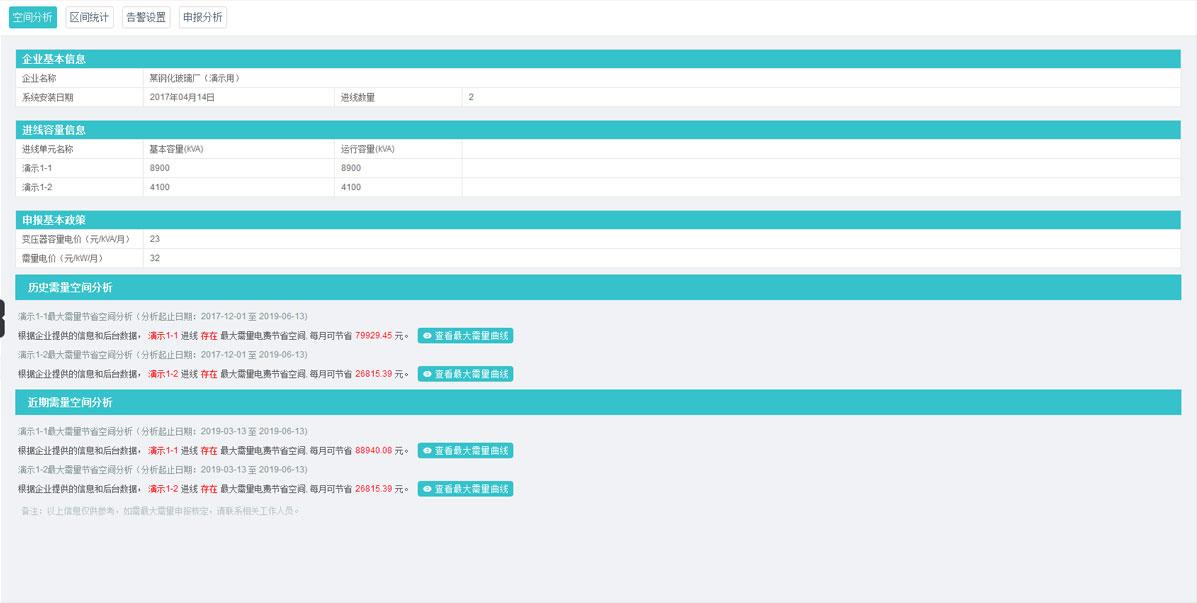Click the 近期需量空间分析 section header
This screenshot has height=603, width=1197.
pyautogui.click(x=70, y=403)
